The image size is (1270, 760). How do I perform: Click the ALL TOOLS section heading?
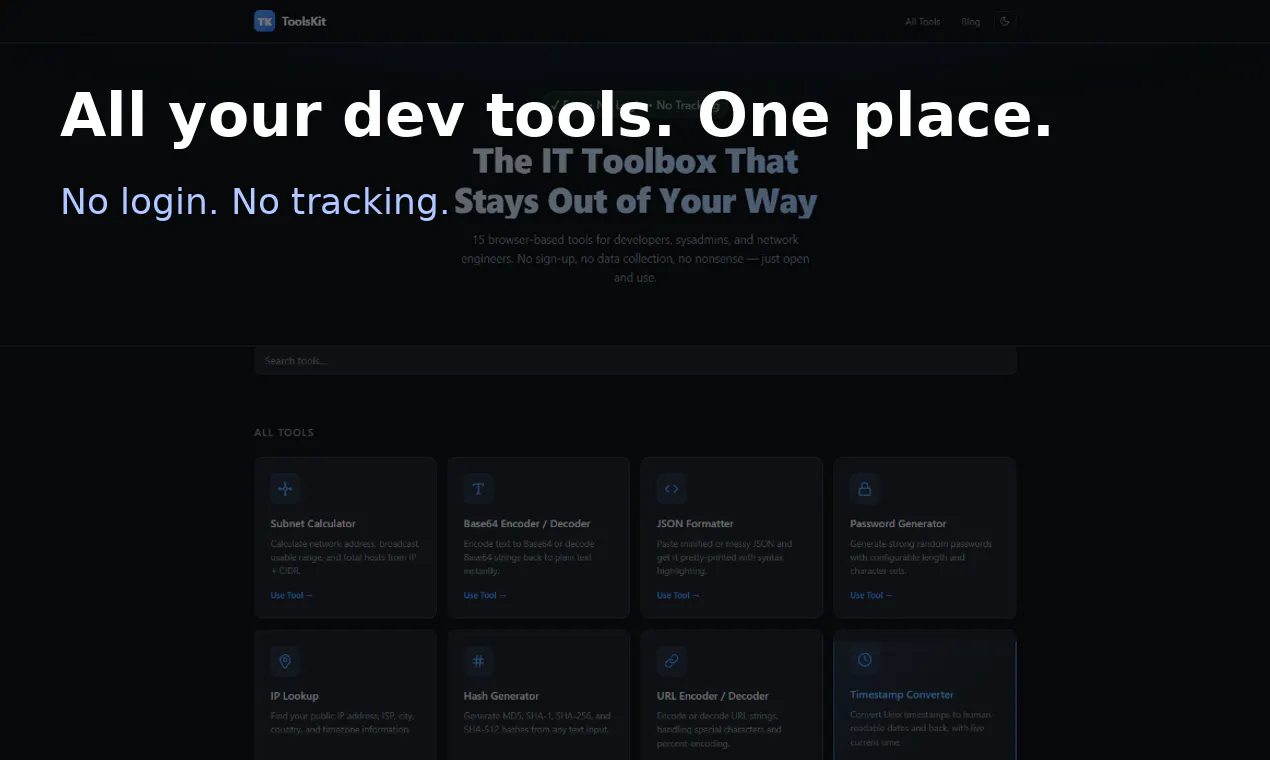[x=284, y=433]
